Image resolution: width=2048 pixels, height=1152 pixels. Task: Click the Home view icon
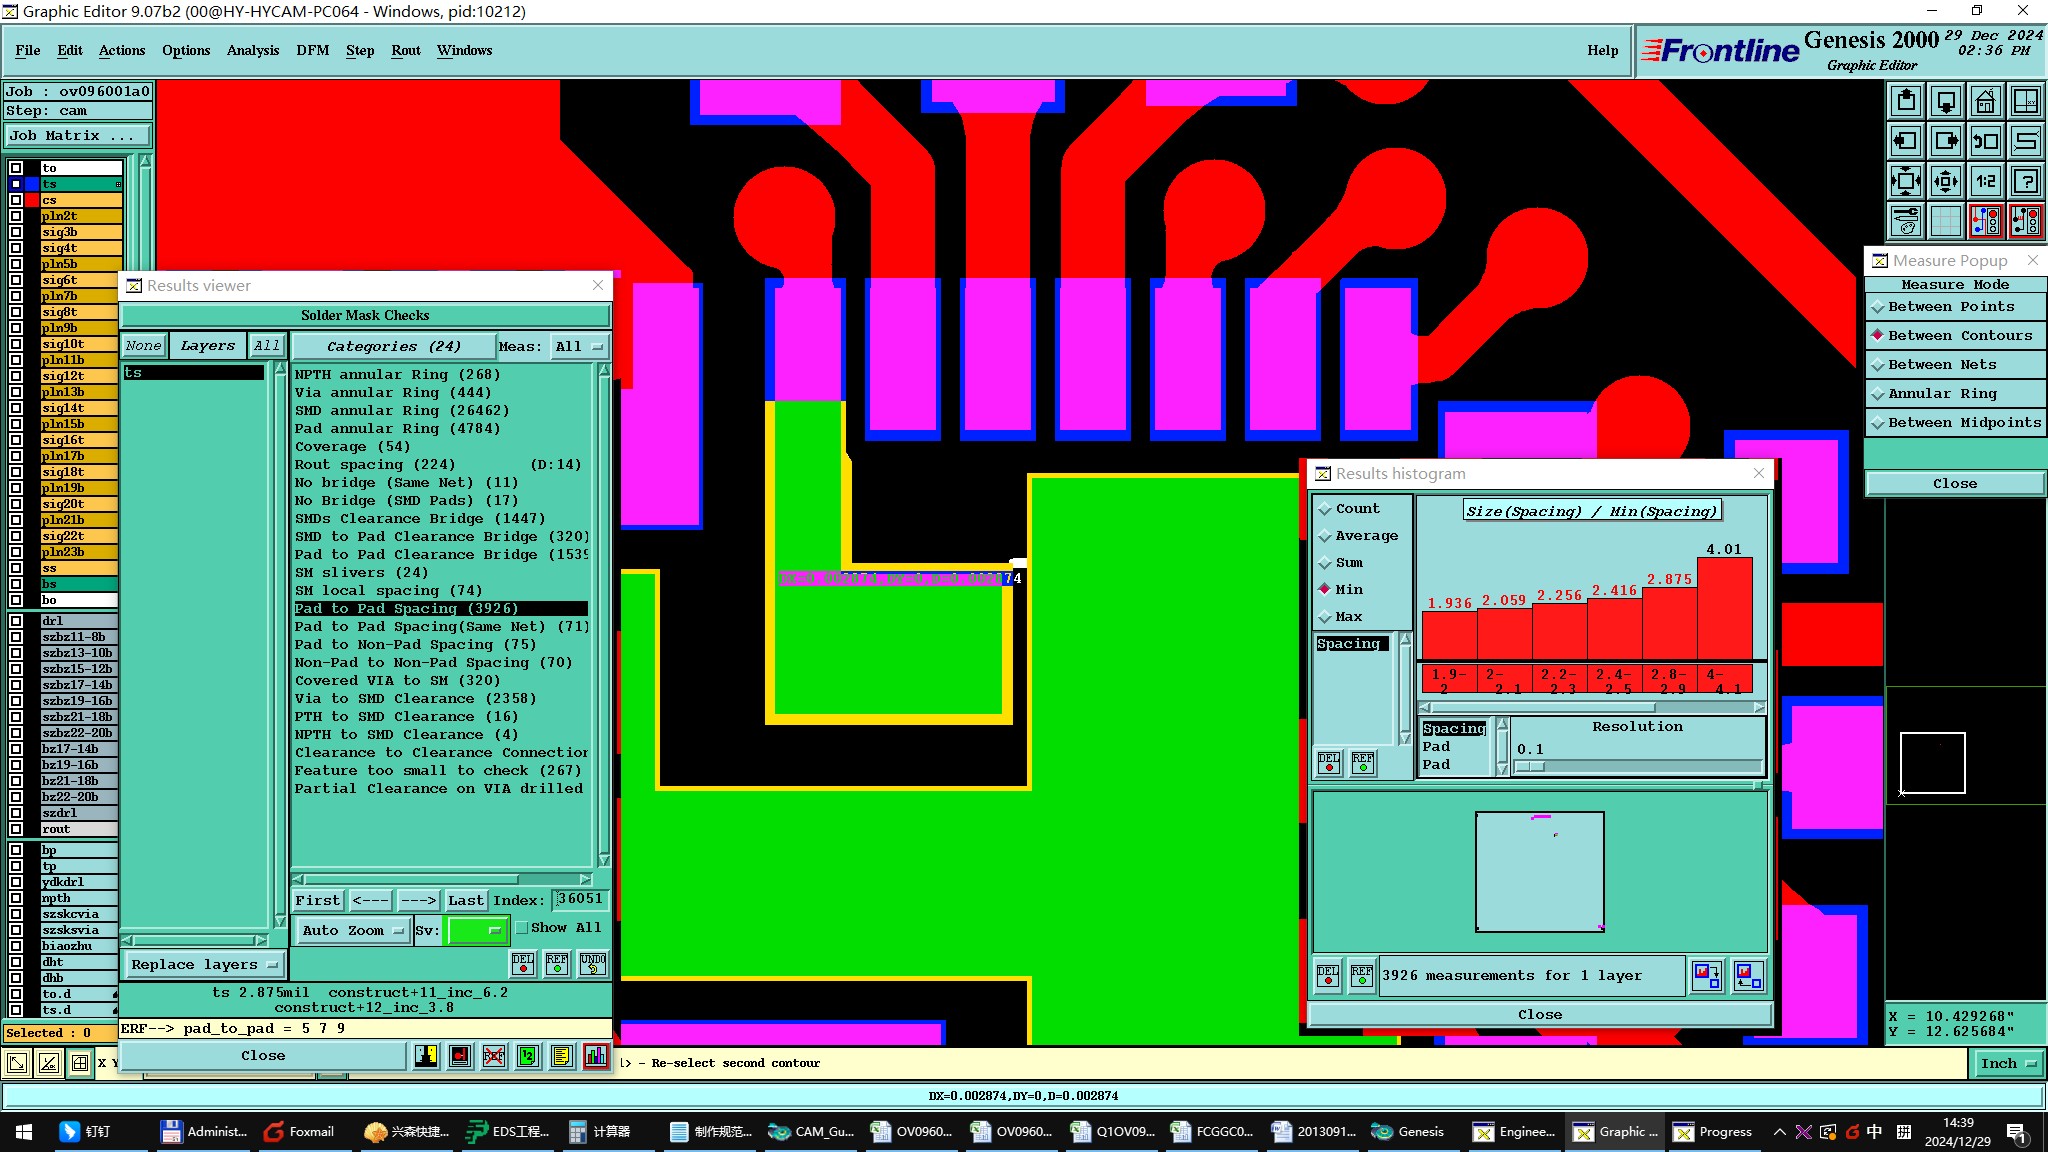coord(1985,101)
